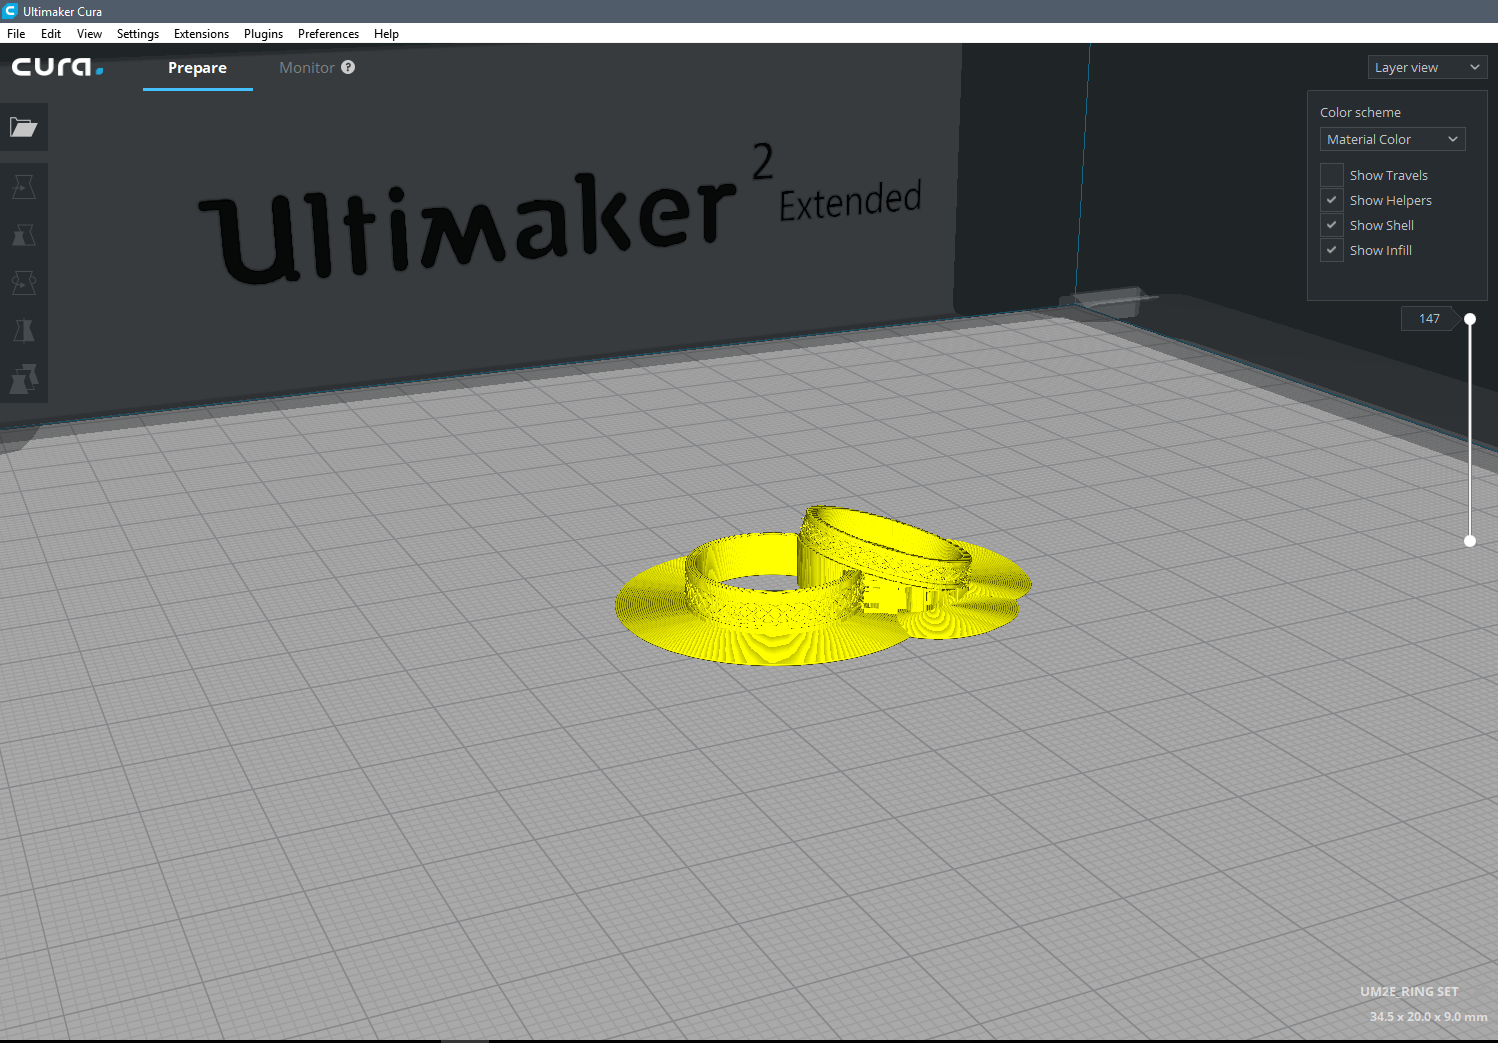The width and height of the screenshot is (1498, 1043).
Task: Select the Rotate tool in the left toolbar
Action: (23, 283)
